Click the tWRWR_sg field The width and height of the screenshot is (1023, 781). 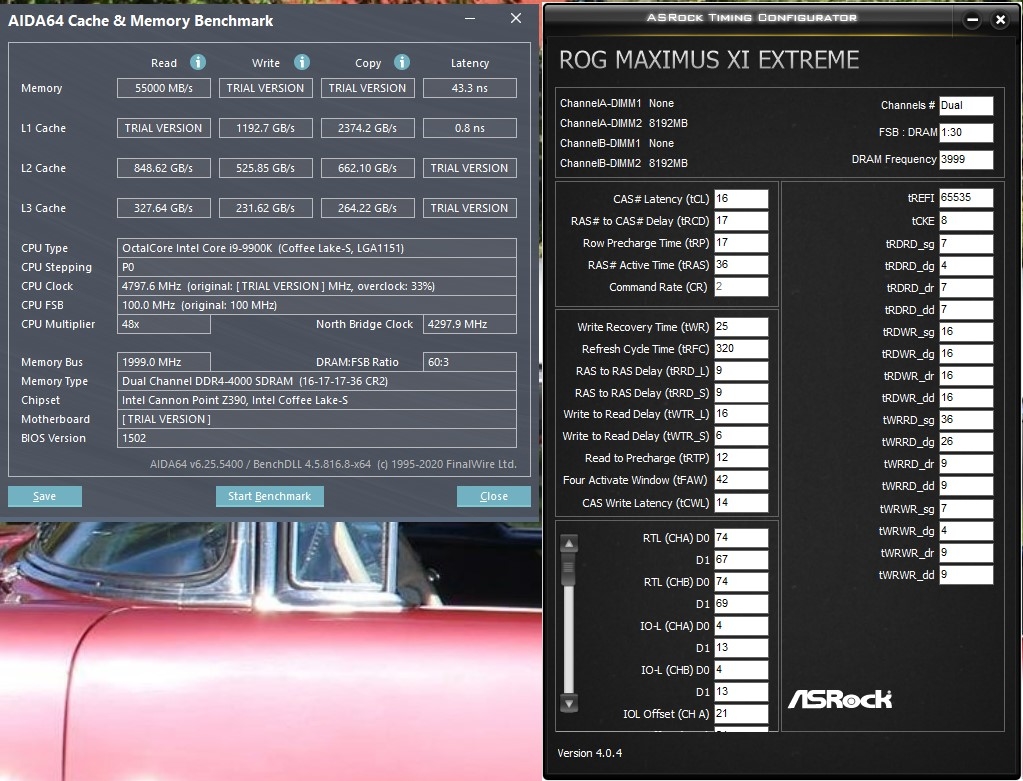coord(966,508)
